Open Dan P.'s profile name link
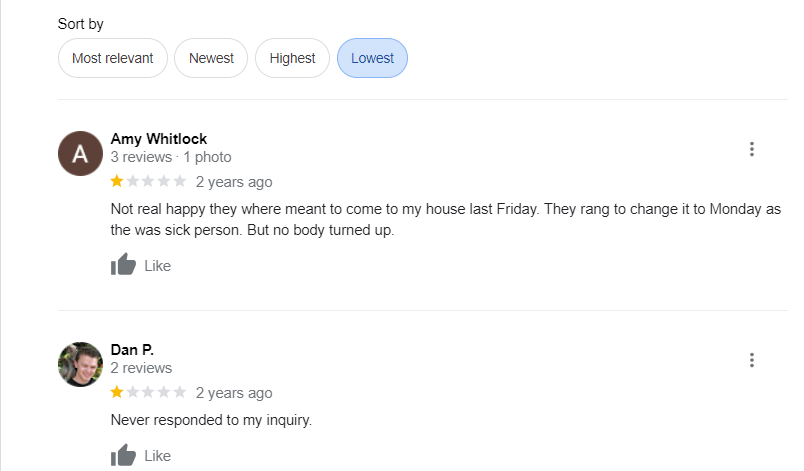The width and height of the screenshot is (804, 471). [132, 350]
